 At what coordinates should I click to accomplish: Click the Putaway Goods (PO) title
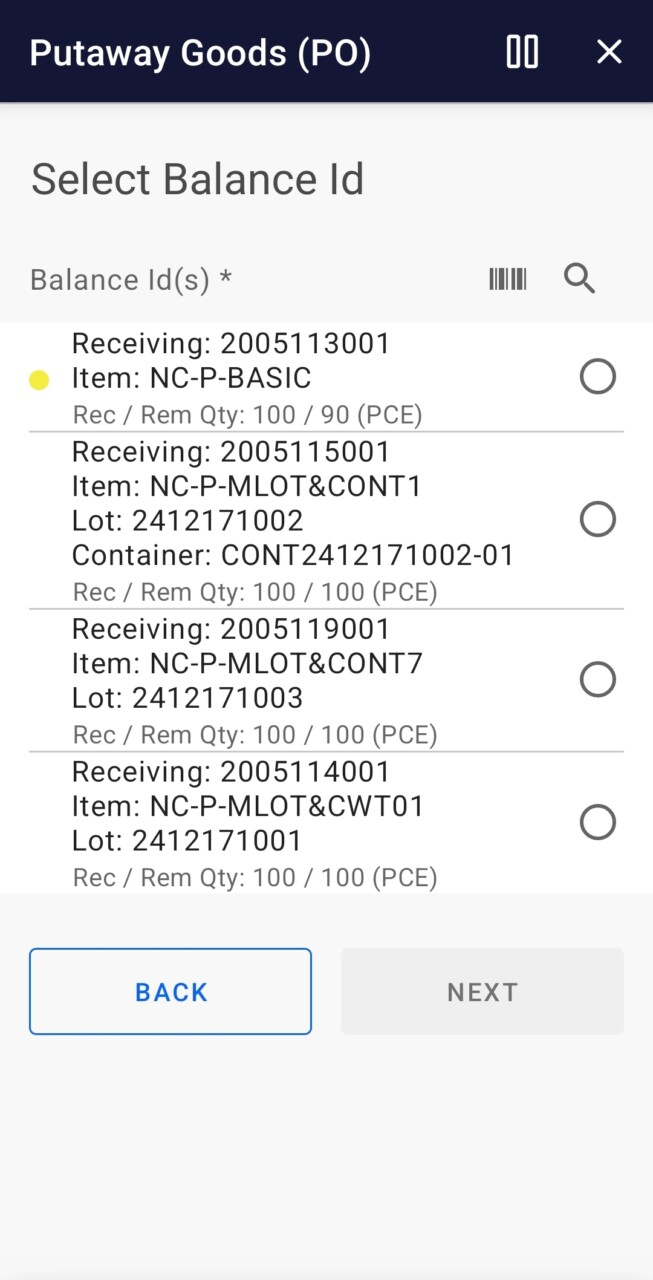pyautogui.click(x=200, y=53)
